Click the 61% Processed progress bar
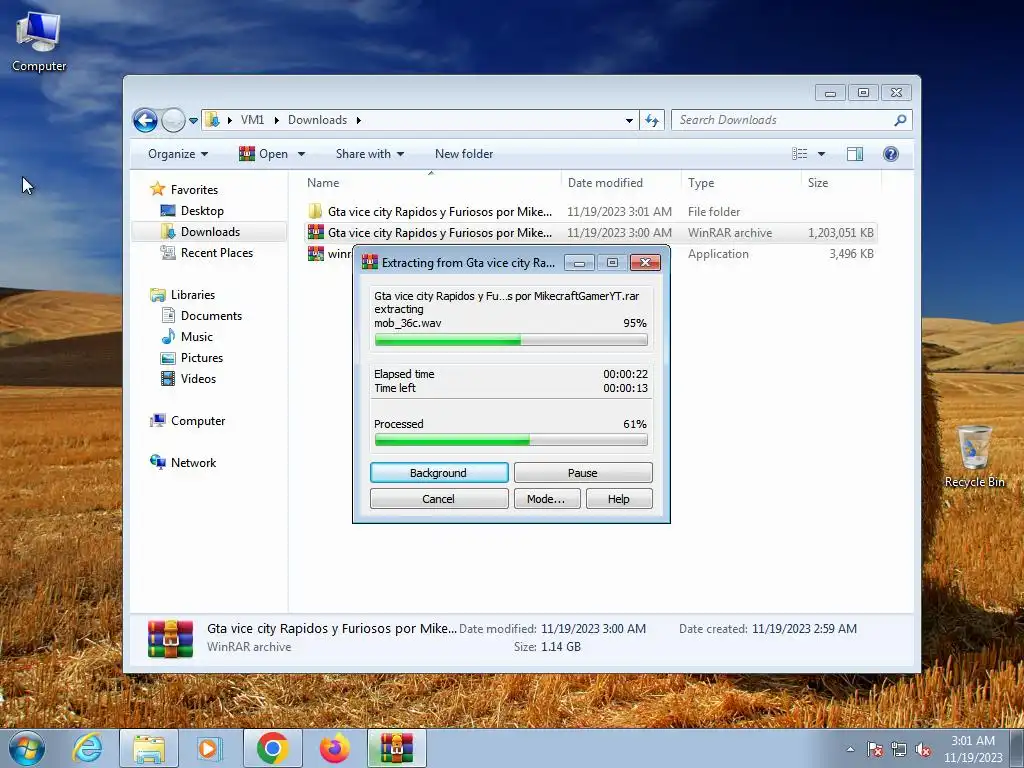Viewport: 1024px width, 768px height. pyautogui.click(x=511, y=440)
